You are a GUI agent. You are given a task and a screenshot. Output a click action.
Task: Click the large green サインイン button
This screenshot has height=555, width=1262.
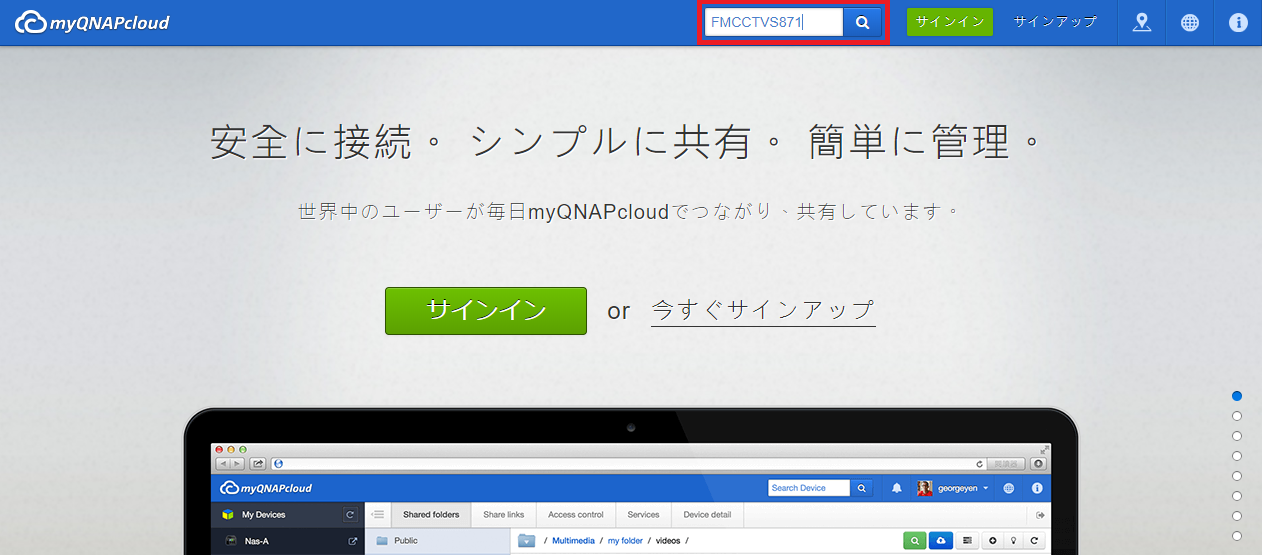(x=486, y=310)
